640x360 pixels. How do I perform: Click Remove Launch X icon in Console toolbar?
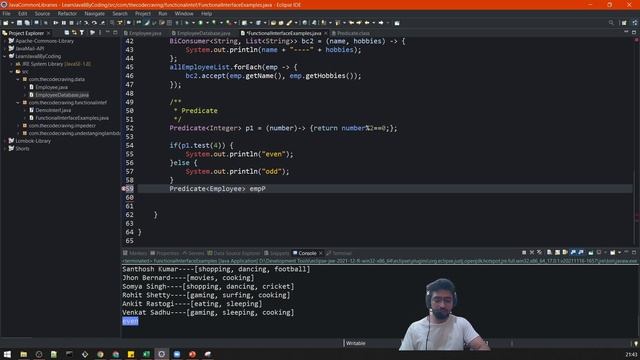point(532,253)
